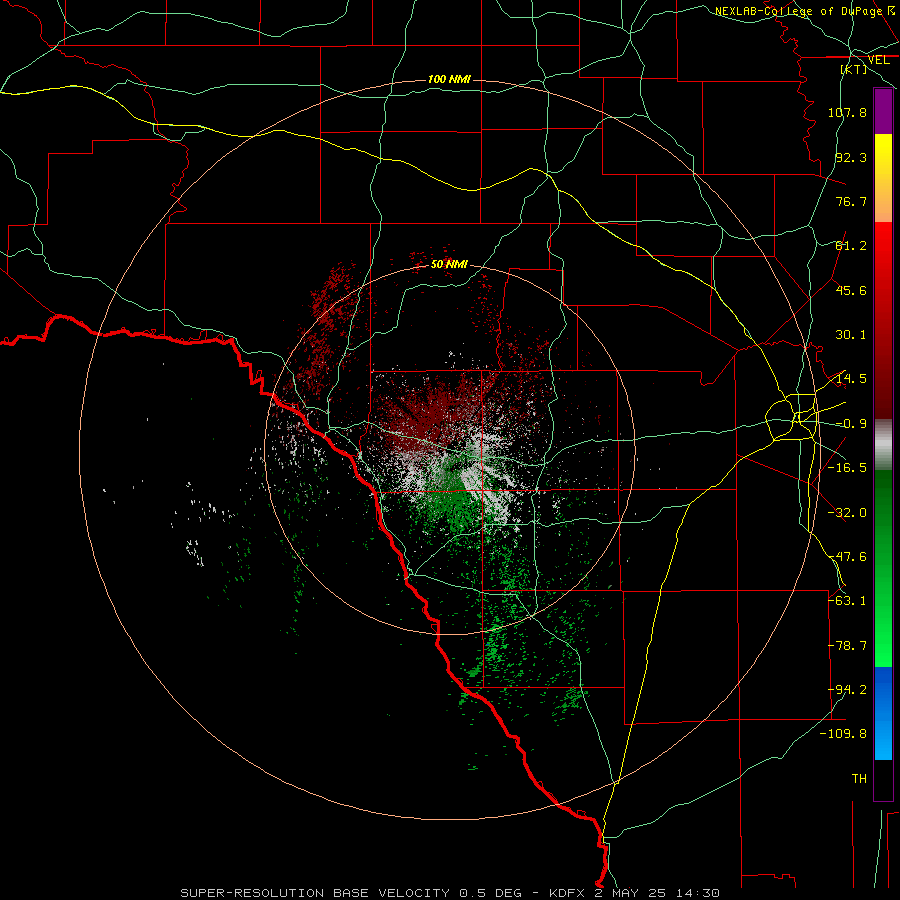Click the 30.1 value on the velocity scale
Image resolution: width=900 pixels, height=900 pixels.
851,335
